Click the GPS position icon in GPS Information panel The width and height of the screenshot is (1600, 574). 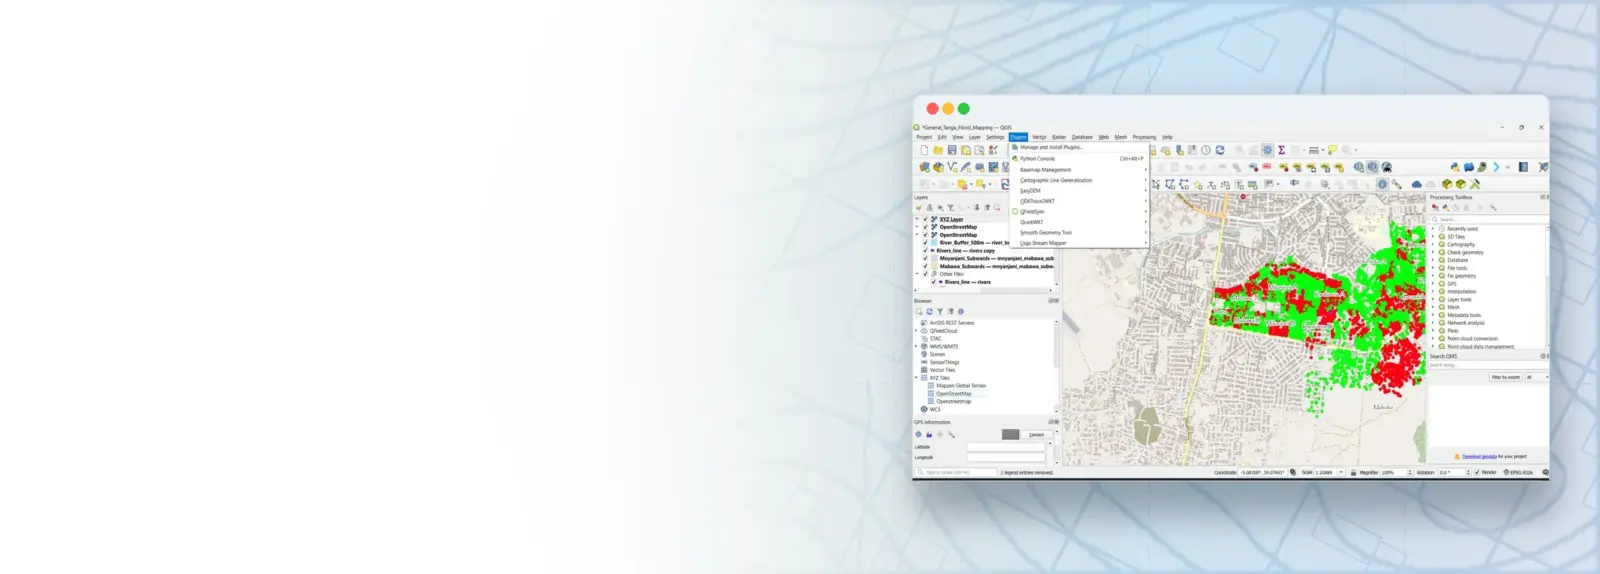[918, 434]
